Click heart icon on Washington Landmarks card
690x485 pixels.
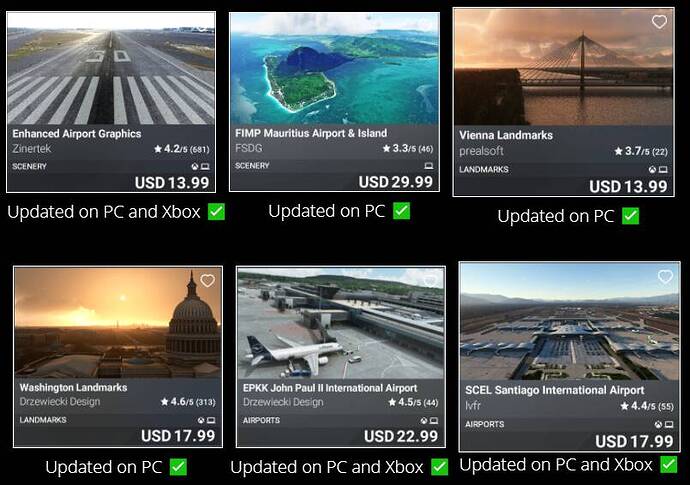pyautogui.click(x=207, y=280)
